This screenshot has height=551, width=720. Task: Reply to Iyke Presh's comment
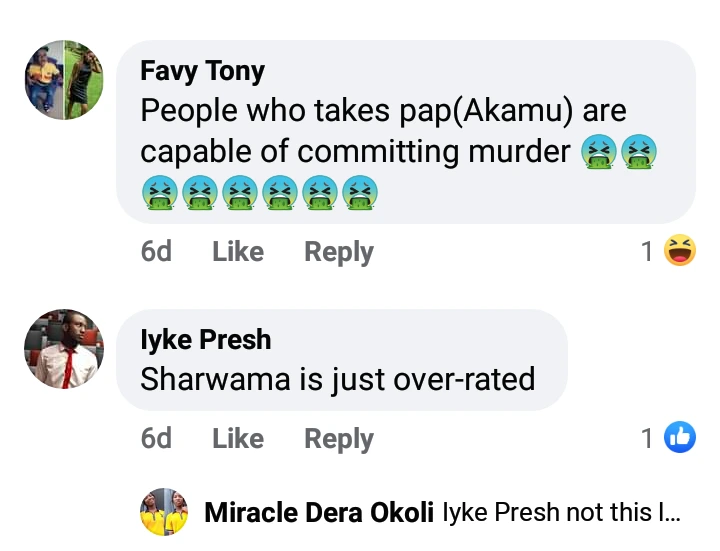(x=338, y=438)
